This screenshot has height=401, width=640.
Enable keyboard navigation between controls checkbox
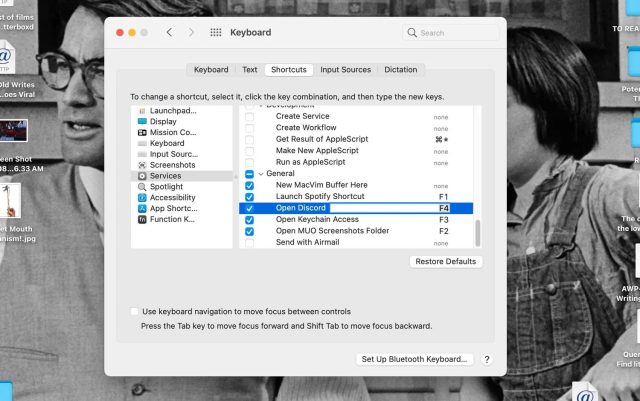[x=134, y=312]
